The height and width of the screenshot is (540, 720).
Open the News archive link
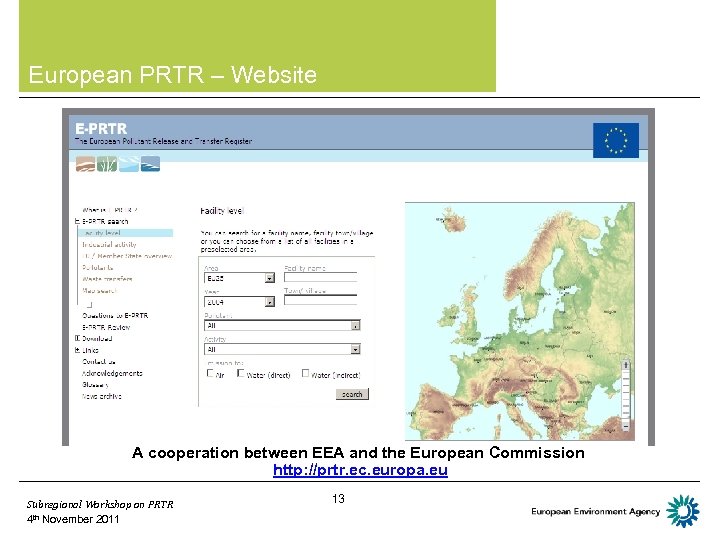[x=101, y=396]
